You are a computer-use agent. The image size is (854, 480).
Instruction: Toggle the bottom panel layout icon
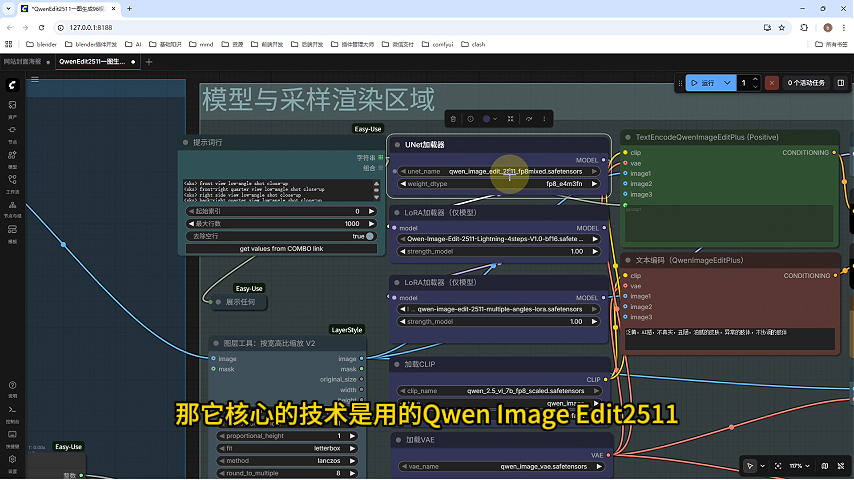pos(841,83)
